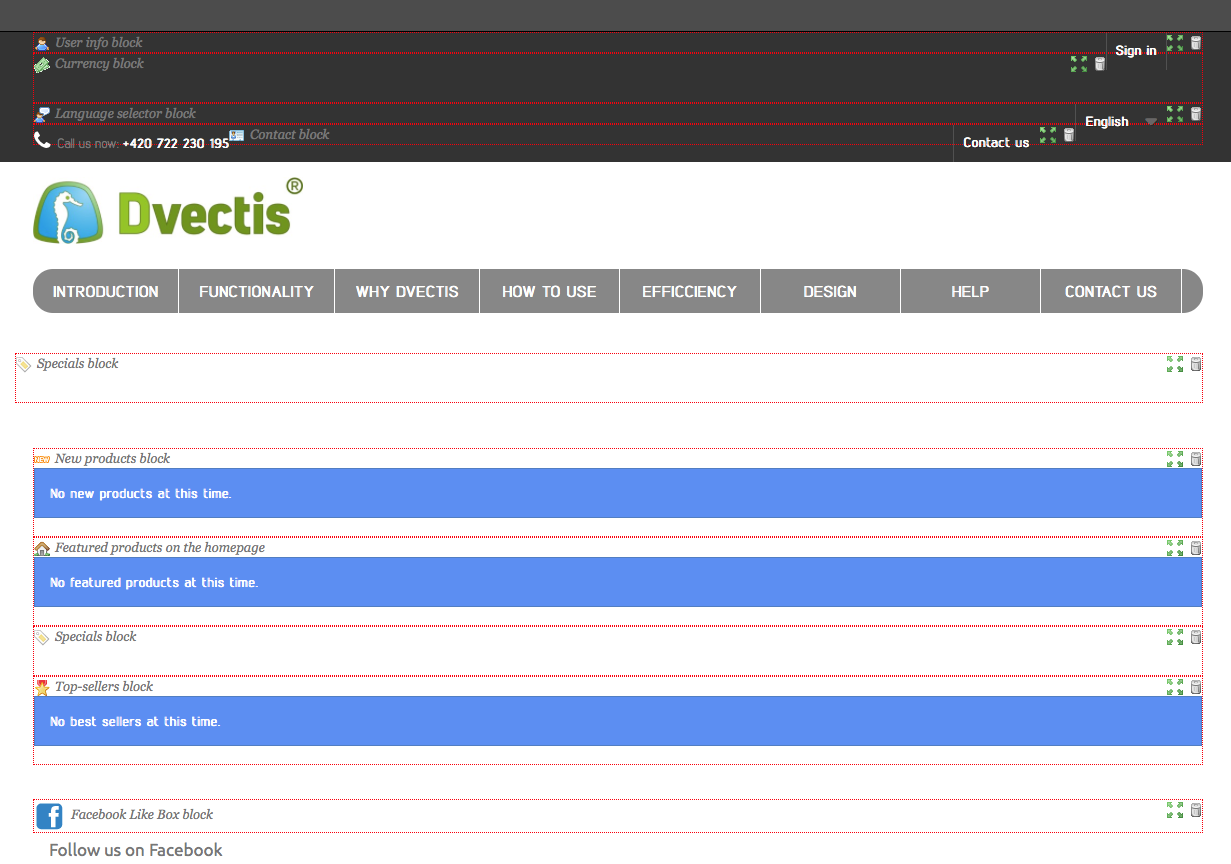Open the Efficciency menu item
The height and width of the screenshot is (864, 1231).
[690, 291]
